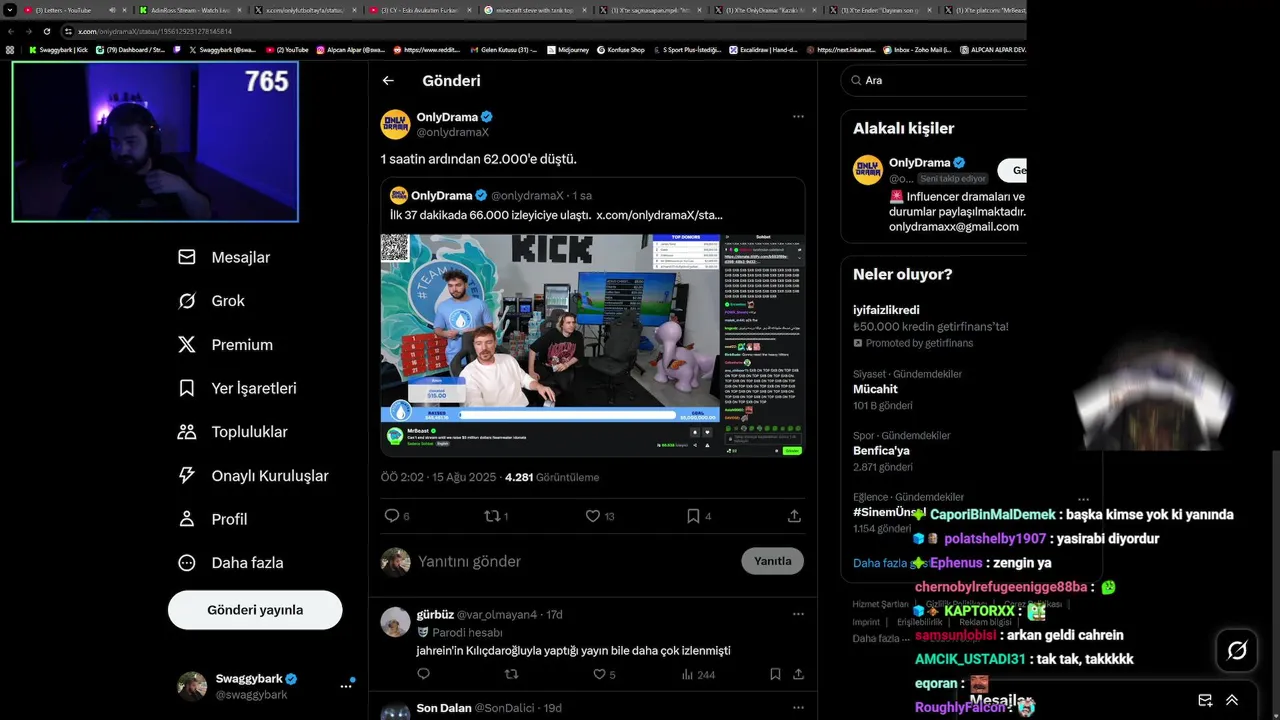Reply icon on OnlyDrama post with 6 replies

392,516
